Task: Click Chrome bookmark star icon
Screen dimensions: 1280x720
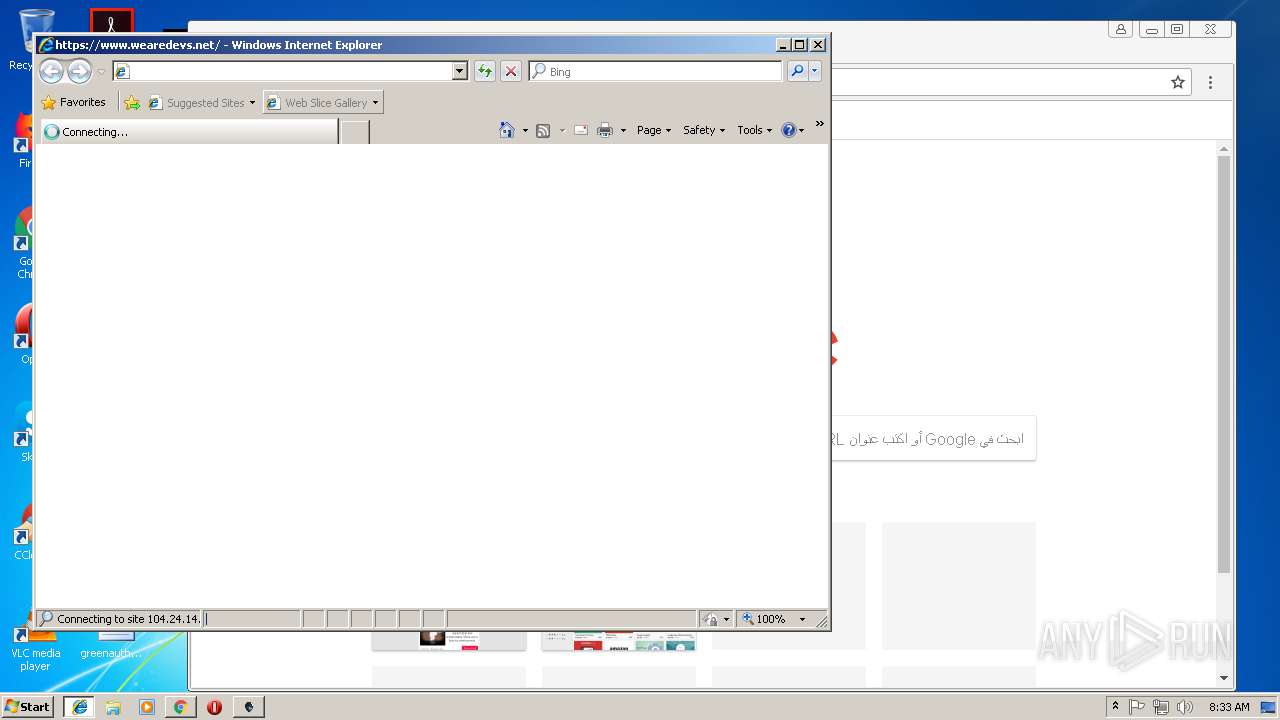Action: (x=1178, y=82)
